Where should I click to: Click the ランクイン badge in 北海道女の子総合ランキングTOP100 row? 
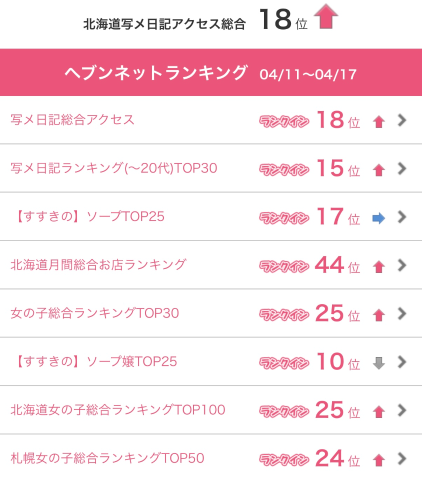point(284,411)
